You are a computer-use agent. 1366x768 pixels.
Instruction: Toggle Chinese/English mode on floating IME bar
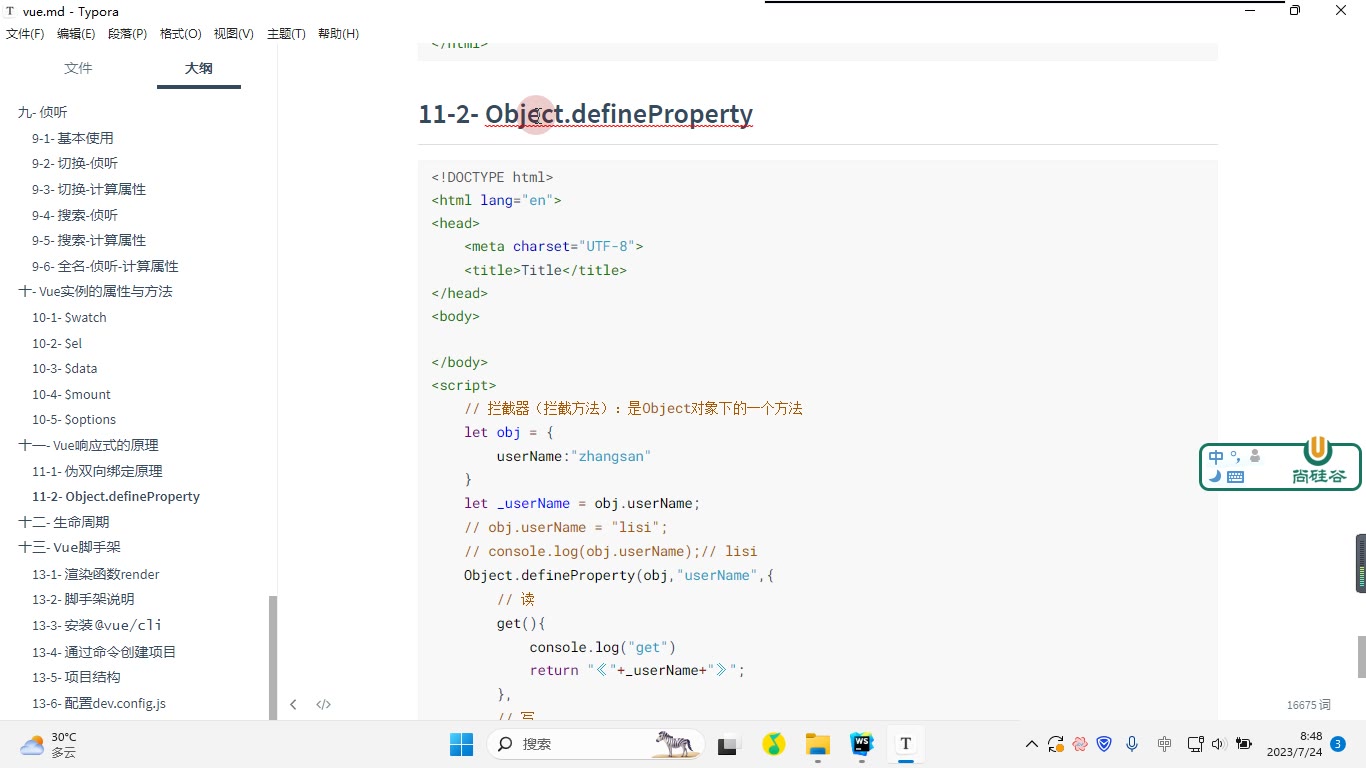[1216, 457]
